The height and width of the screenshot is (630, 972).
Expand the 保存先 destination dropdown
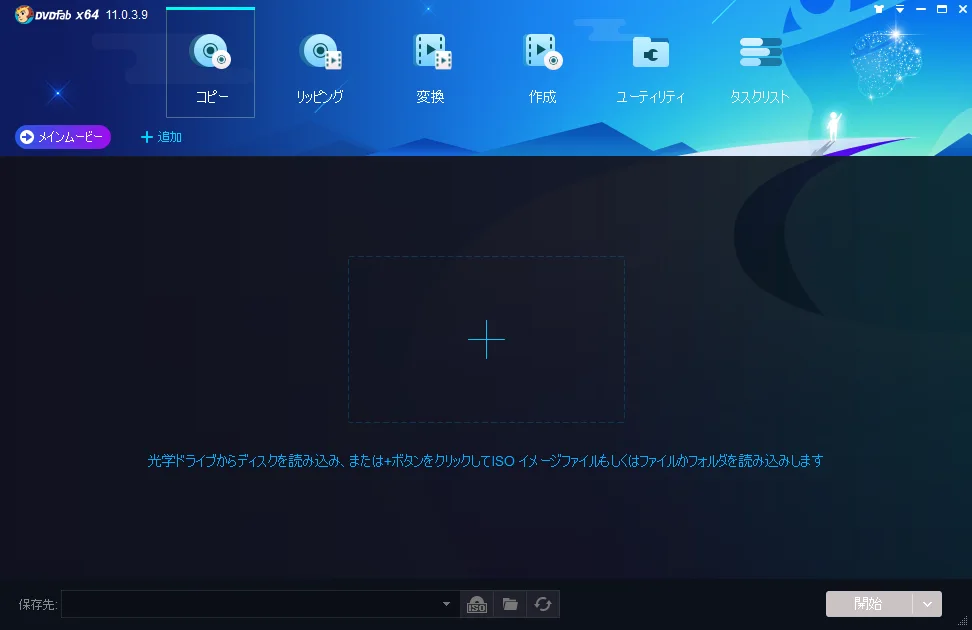[x=446, y=604]
